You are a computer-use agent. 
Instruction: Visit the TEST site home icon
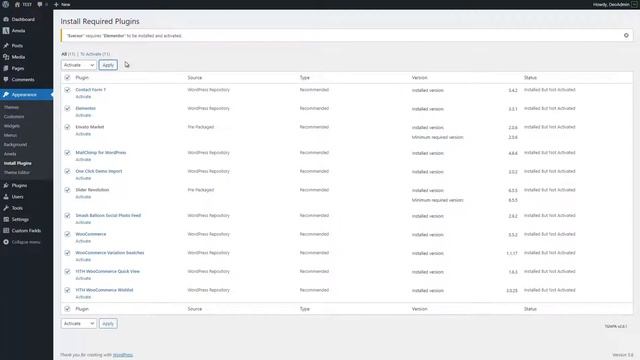[17, 4]
